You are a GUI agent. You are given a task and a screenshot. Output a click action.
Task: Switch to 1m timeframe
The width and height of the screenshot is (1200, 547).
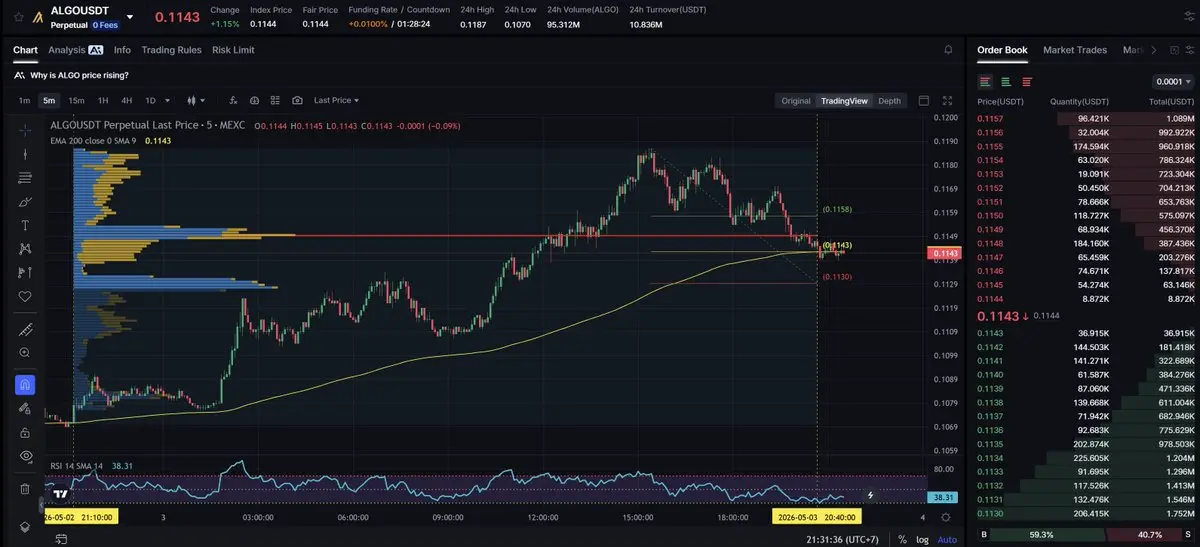[x=24, y=100]
